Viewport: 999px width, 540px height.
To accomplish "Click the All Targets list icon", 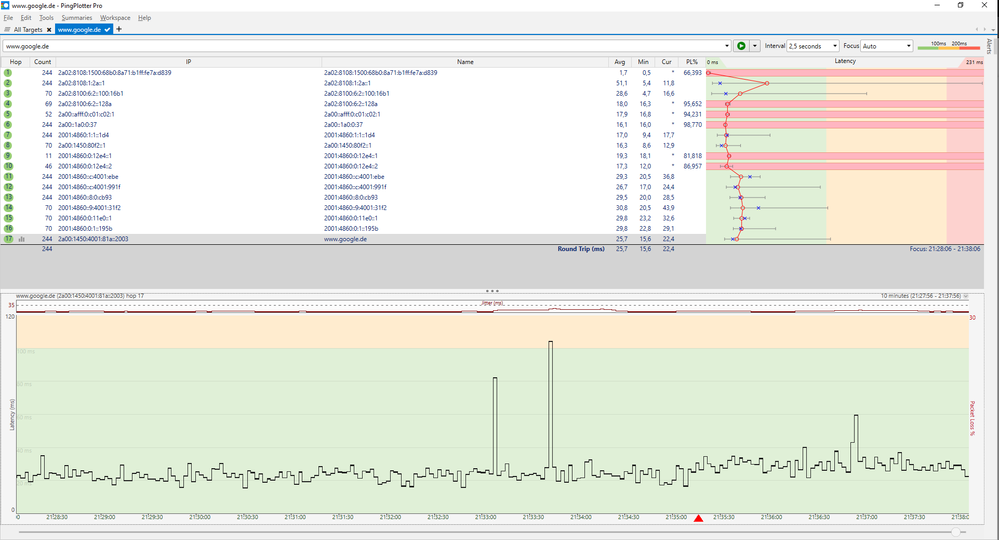I will 7,29.
